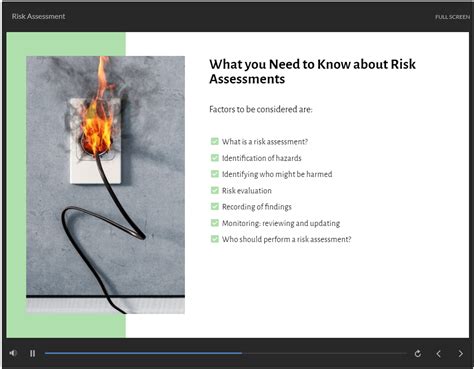Click checkbox beside Risk evaluation
Viewport: 474px width, 369px height.
point(215,190)
